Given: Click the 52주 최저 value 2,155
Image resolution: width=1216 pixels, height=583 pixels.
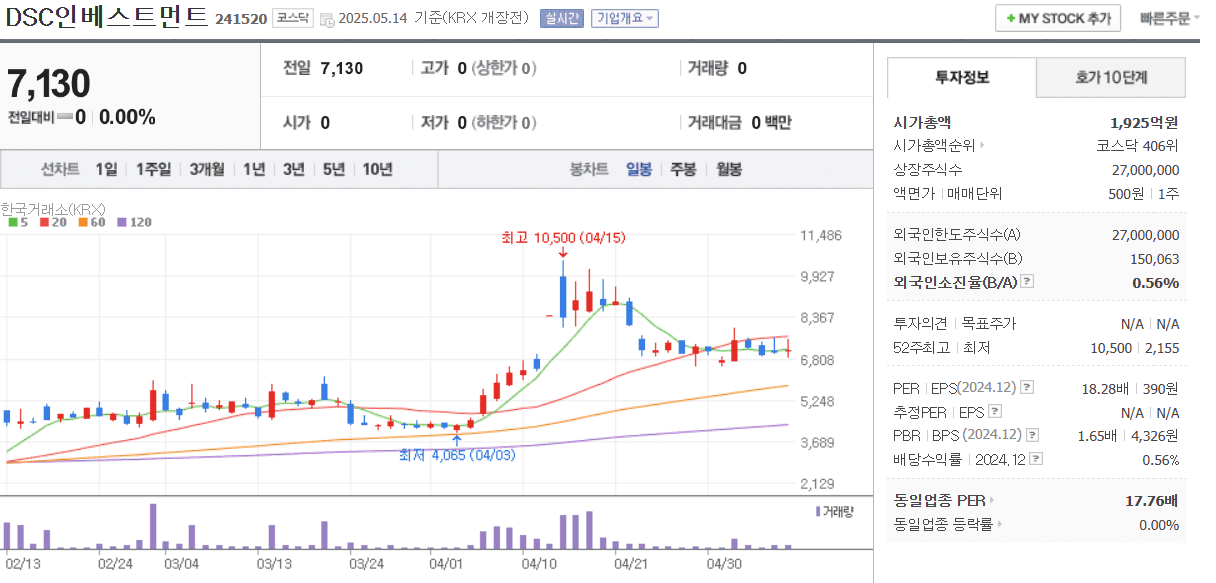Looking at the screenshot, I should [x=1162, y=348].
